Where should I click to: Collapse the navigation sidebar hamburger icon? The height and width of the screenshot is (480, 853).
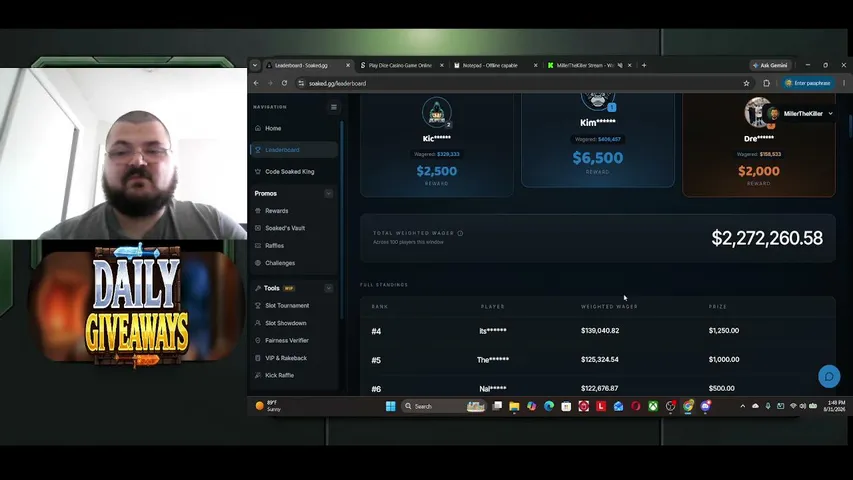tap(333, 107)
